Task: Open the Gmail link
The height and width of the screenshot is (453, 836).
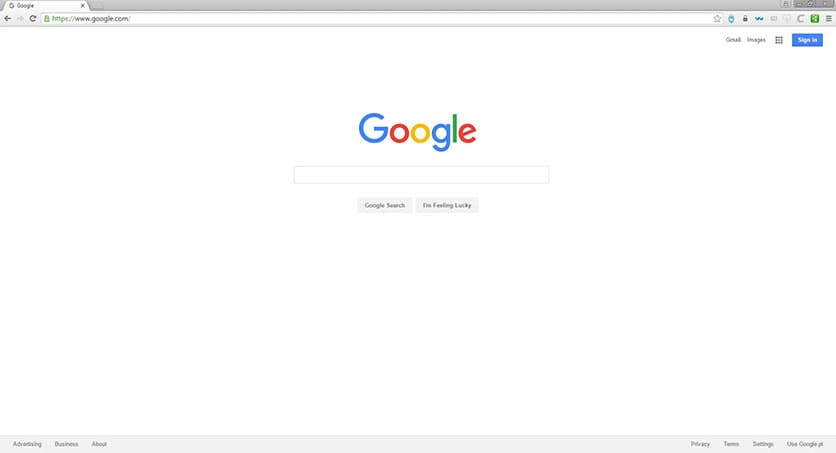Action: pyautogui.click(x=733, y=40)
